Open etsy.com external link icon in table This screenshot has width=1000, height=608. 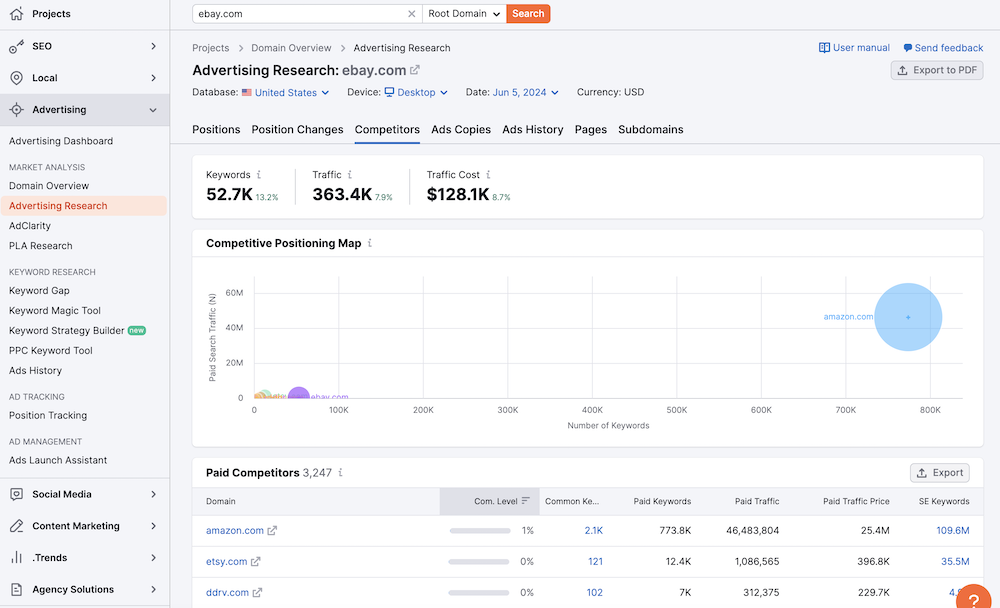[x=256, y=561]
